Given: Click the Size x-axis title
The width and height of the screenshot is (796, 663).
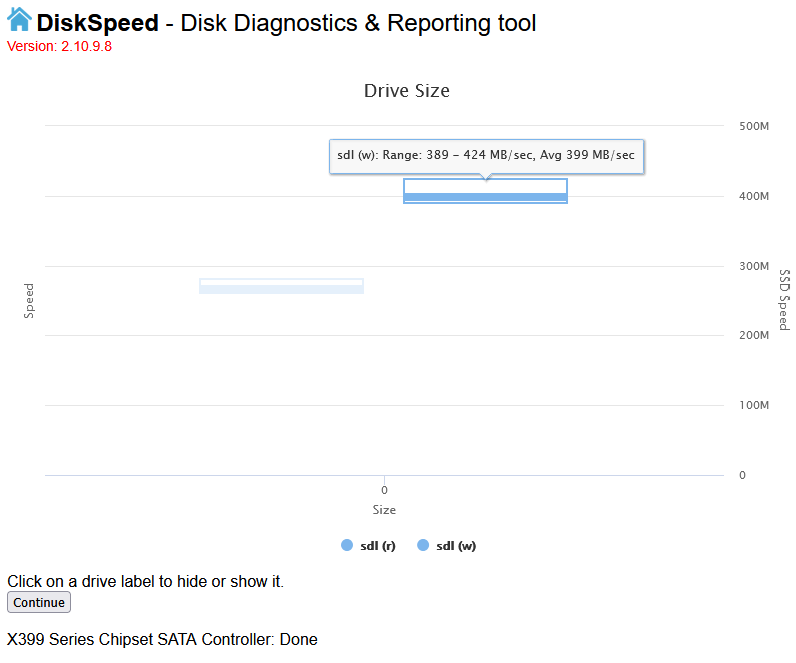Looking at the screenshot, I should [384, 510].
